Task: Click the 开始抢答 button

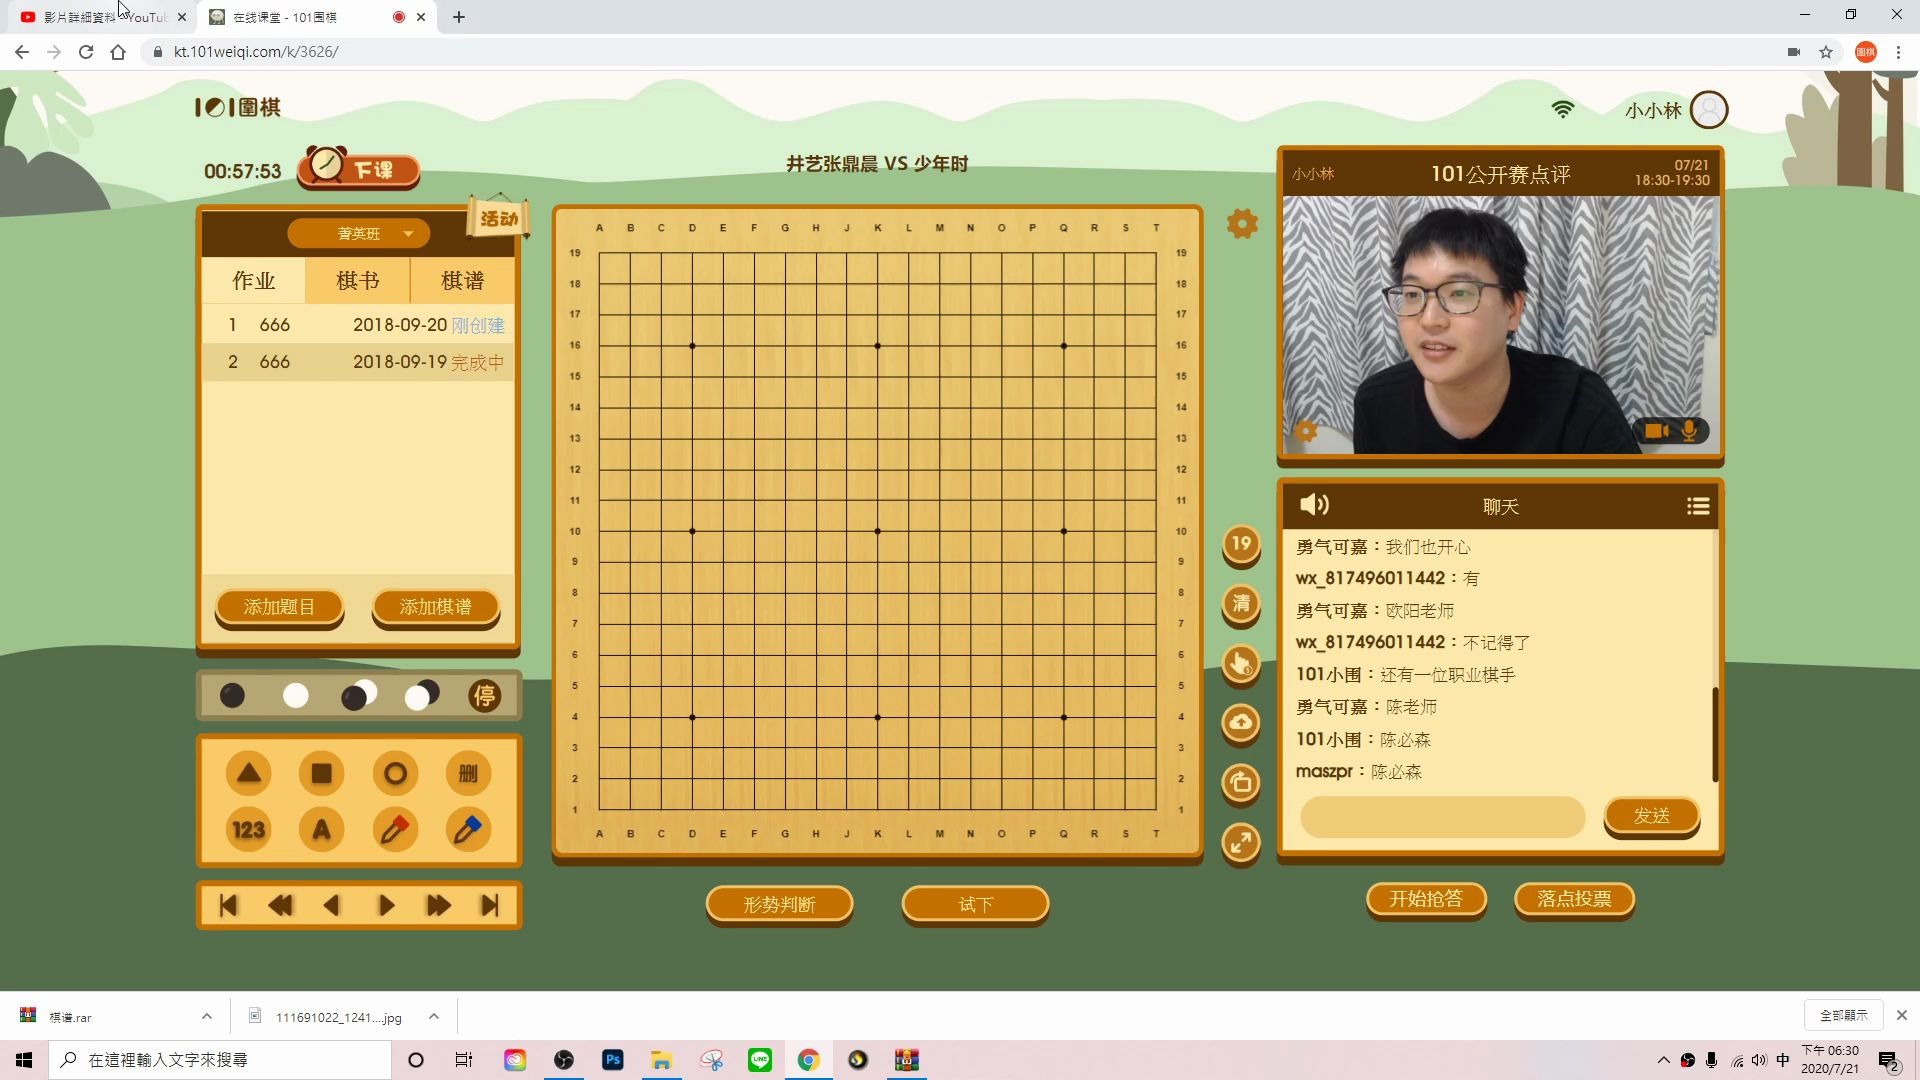Action: [x=1426, y=899]
